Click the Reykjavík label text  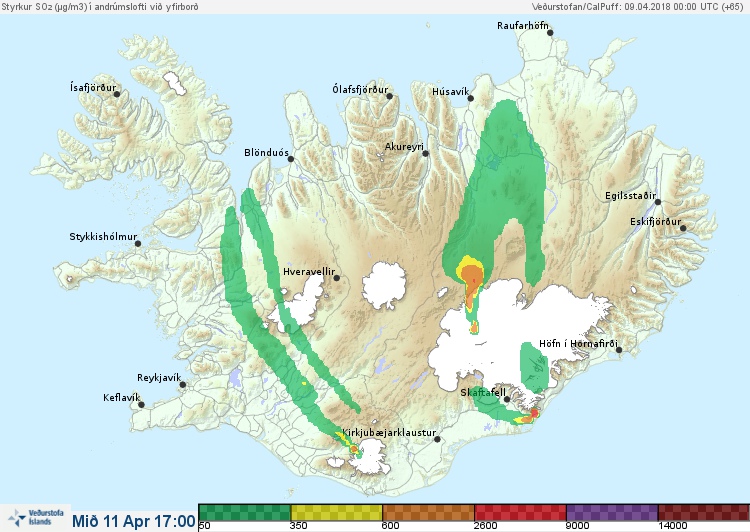point(159,378)
